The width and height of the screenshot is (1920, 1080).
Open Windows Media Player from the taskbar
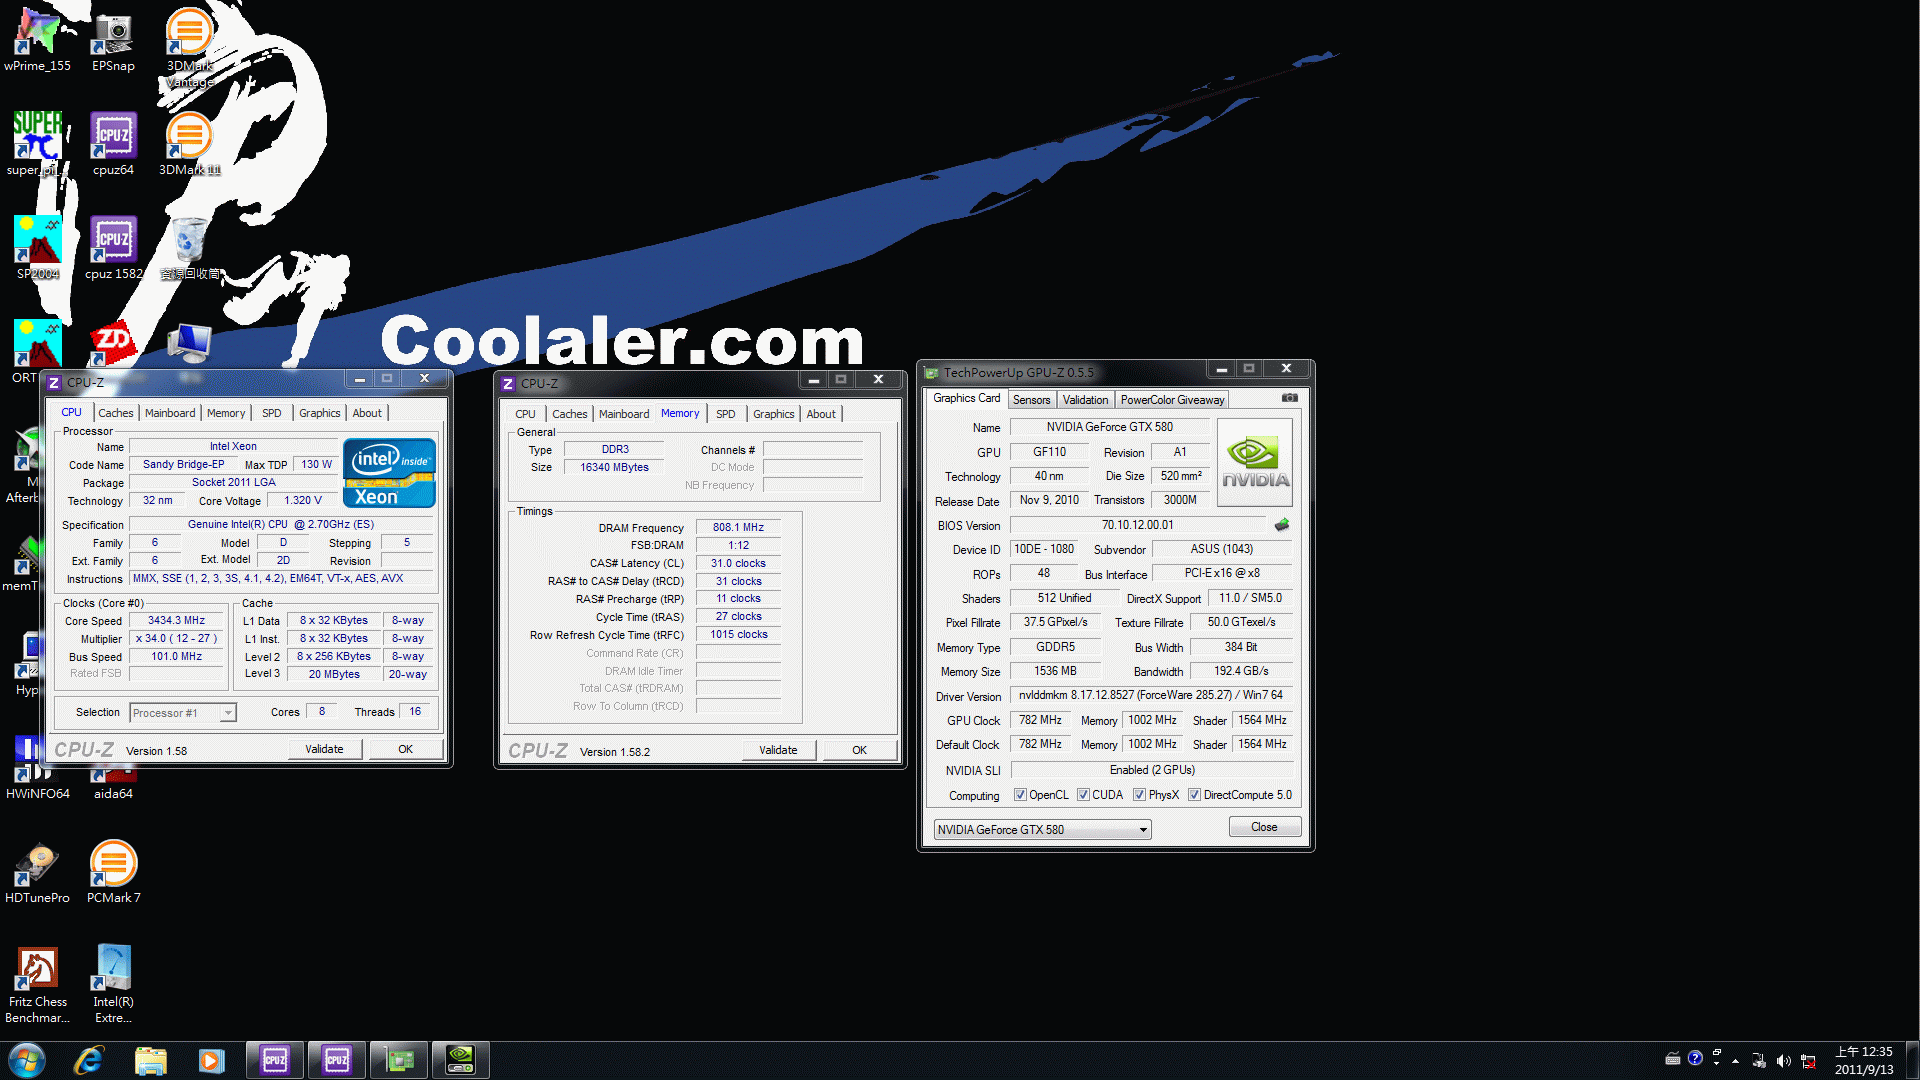(x=211, y=1060)
